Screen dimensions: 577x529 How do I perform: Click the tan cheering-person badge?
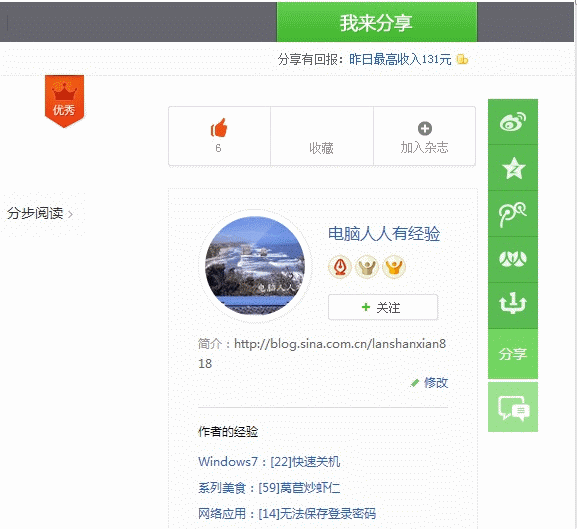(x=367, y=267)
